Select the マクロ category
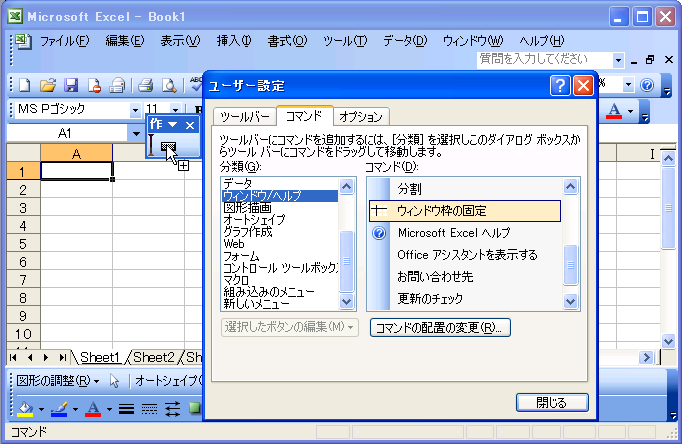Screen dimensions: 682x444 [x=280, y=280]
